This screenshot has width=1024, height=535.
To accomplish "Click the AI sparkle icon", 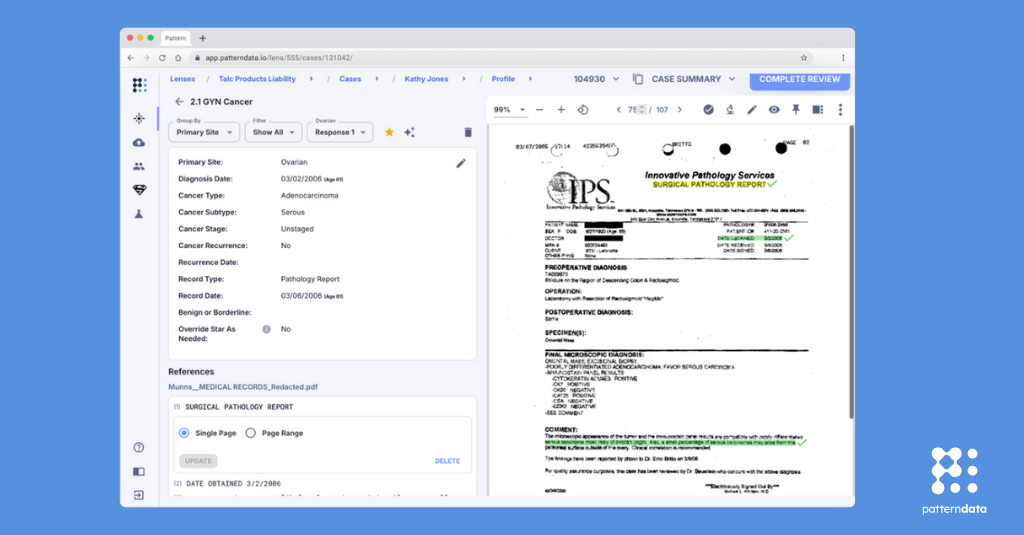I will pos(409,132).
